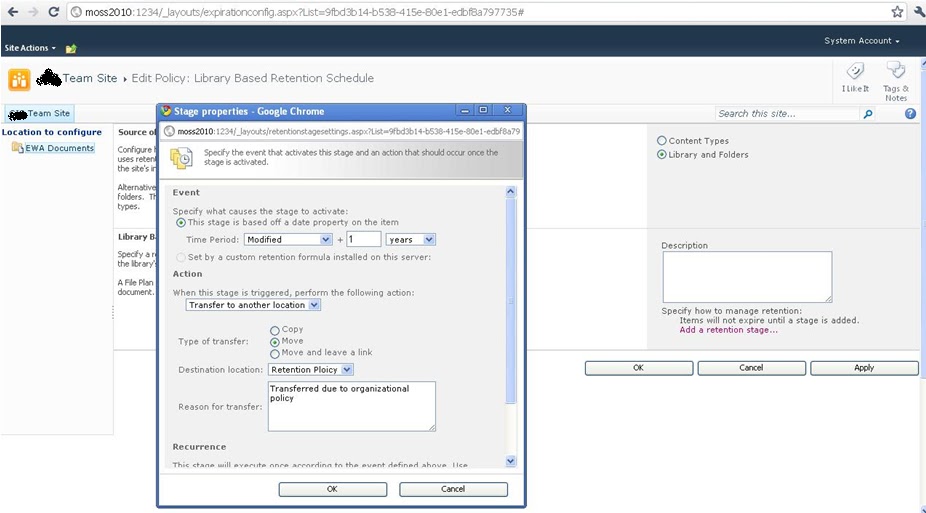Click Apply on the Edit Policy page
The width and height of the screenshot is (926, 513).
pos(864,368)
